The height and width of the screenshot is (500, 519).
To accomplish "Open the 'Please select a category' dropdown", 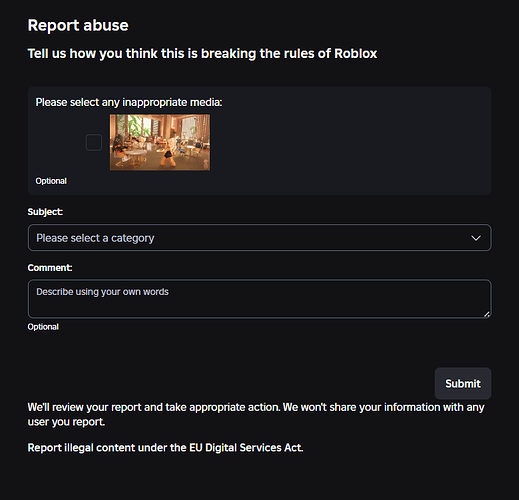I will [x=259, y=238].
